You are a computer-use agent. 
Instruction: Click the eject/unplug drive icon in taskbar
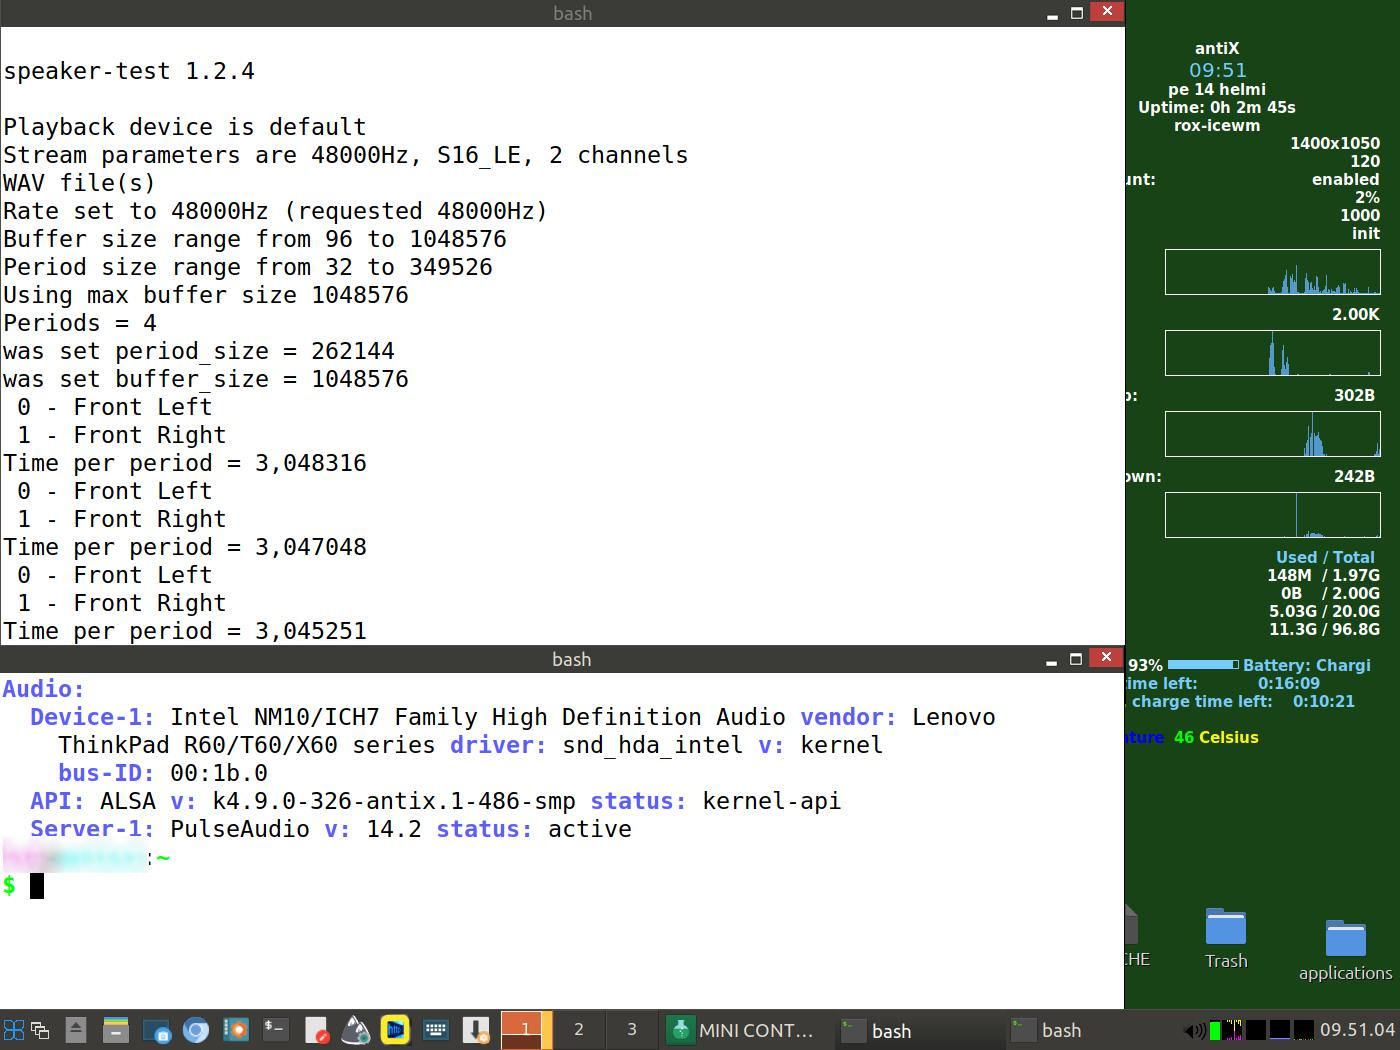[x=76, y=1030]
